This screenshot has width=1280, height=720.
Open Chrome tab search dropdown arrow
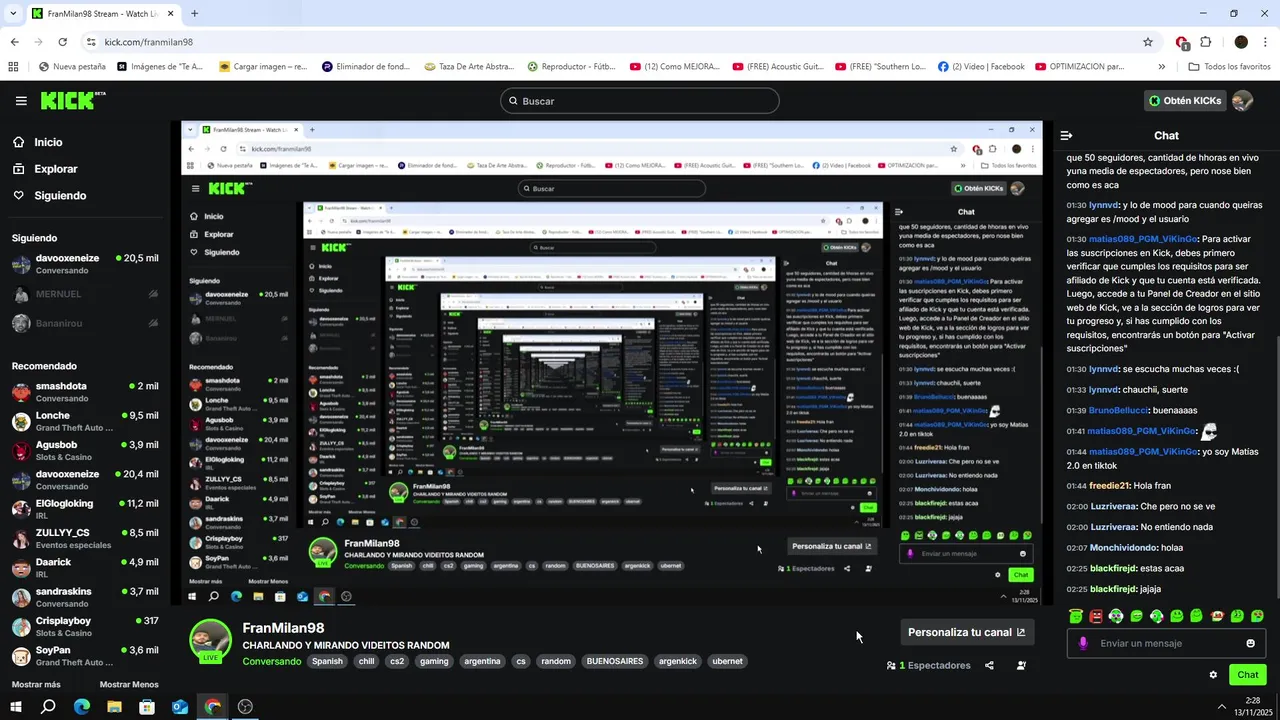click(x=13, y=14)
